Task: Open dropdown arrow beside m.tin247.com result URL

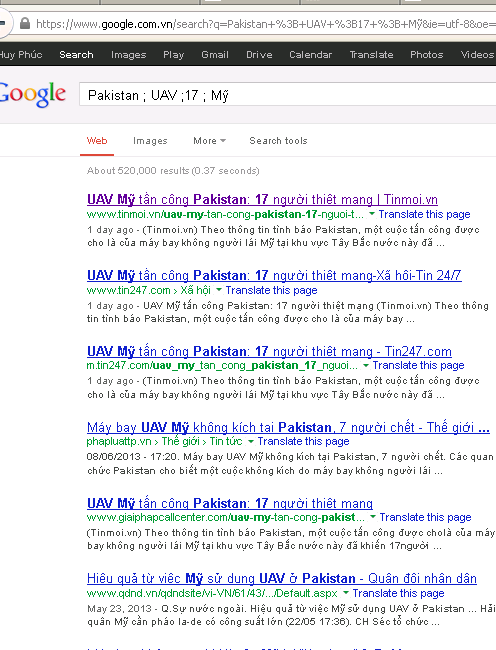Action: 366,365
